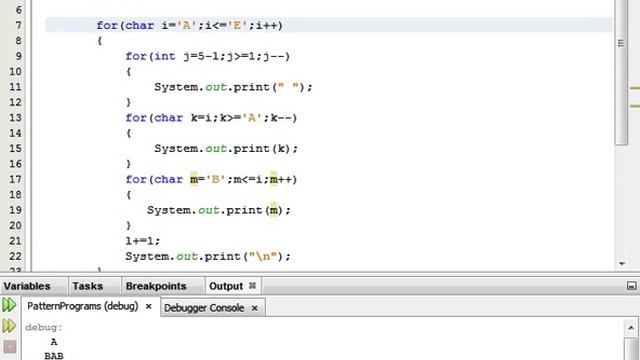
Task: Switch to the Debugger Console tab
Action: (x=204, y=308)
